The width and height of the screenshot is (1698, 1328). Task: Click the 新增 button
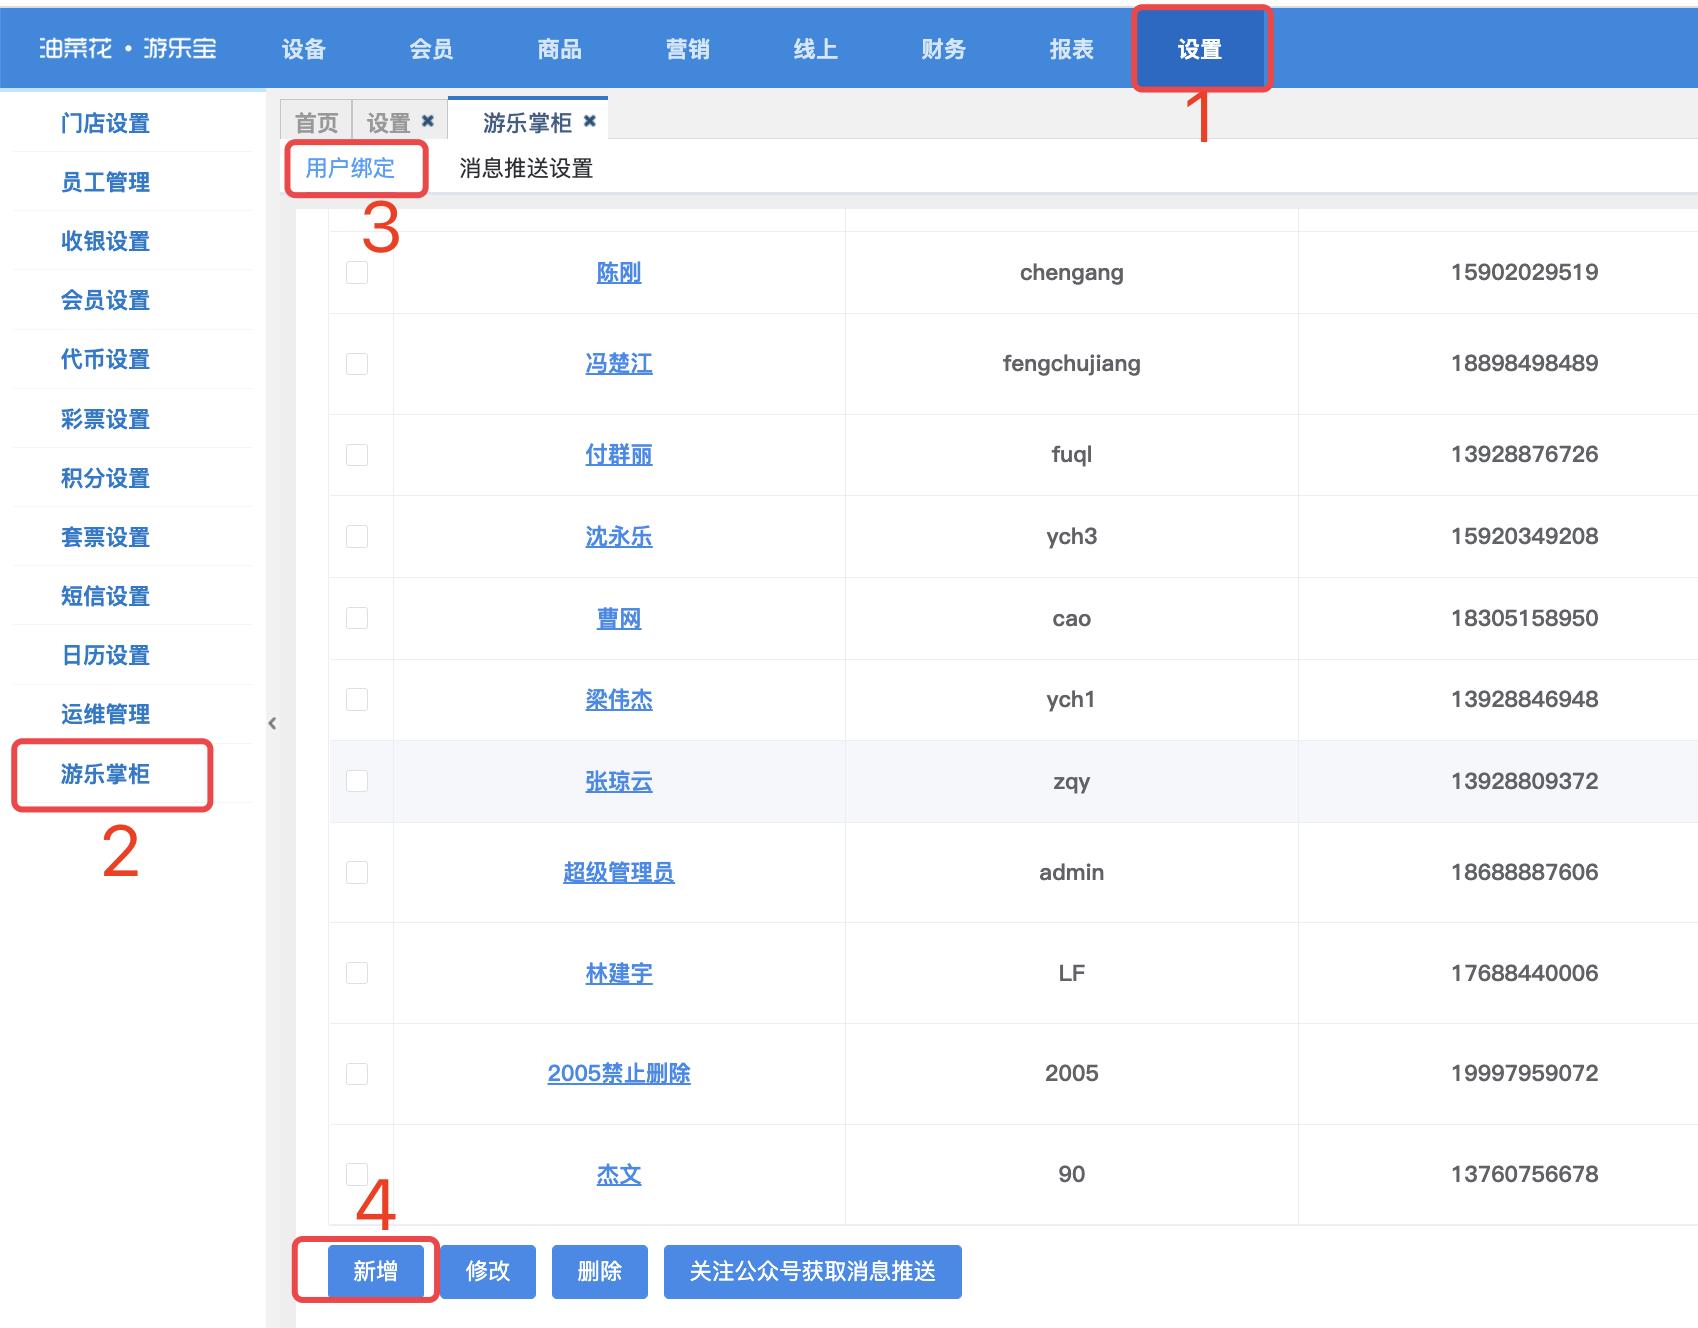[x=376, y=1271]
